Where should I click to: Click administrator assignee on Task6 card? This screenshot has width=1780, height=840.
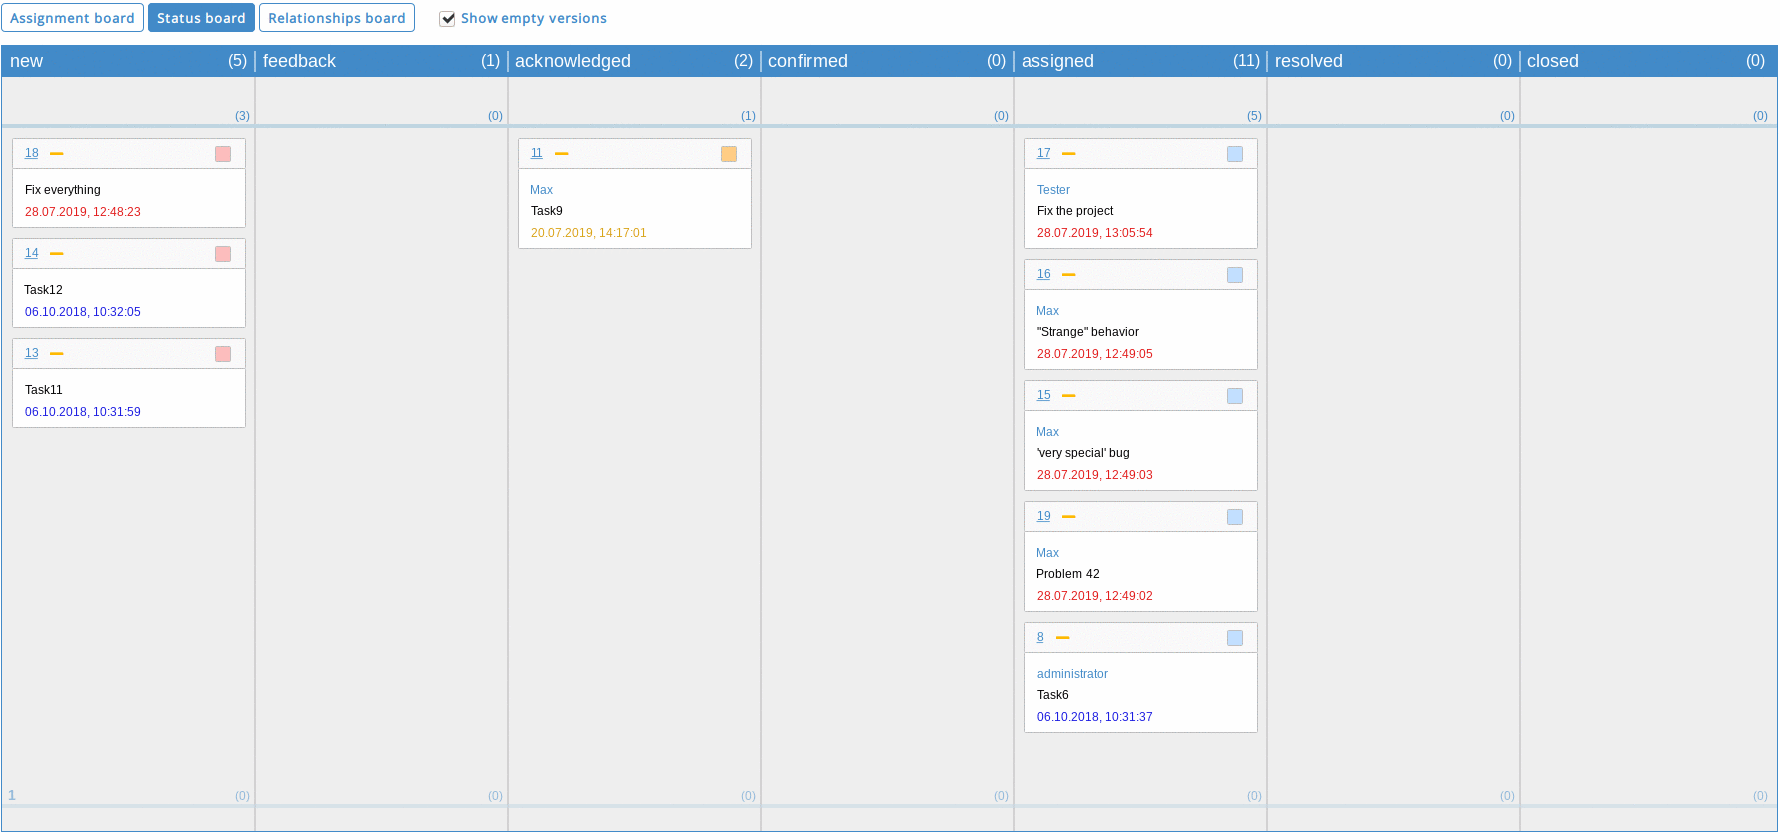tap(1072, 674)
